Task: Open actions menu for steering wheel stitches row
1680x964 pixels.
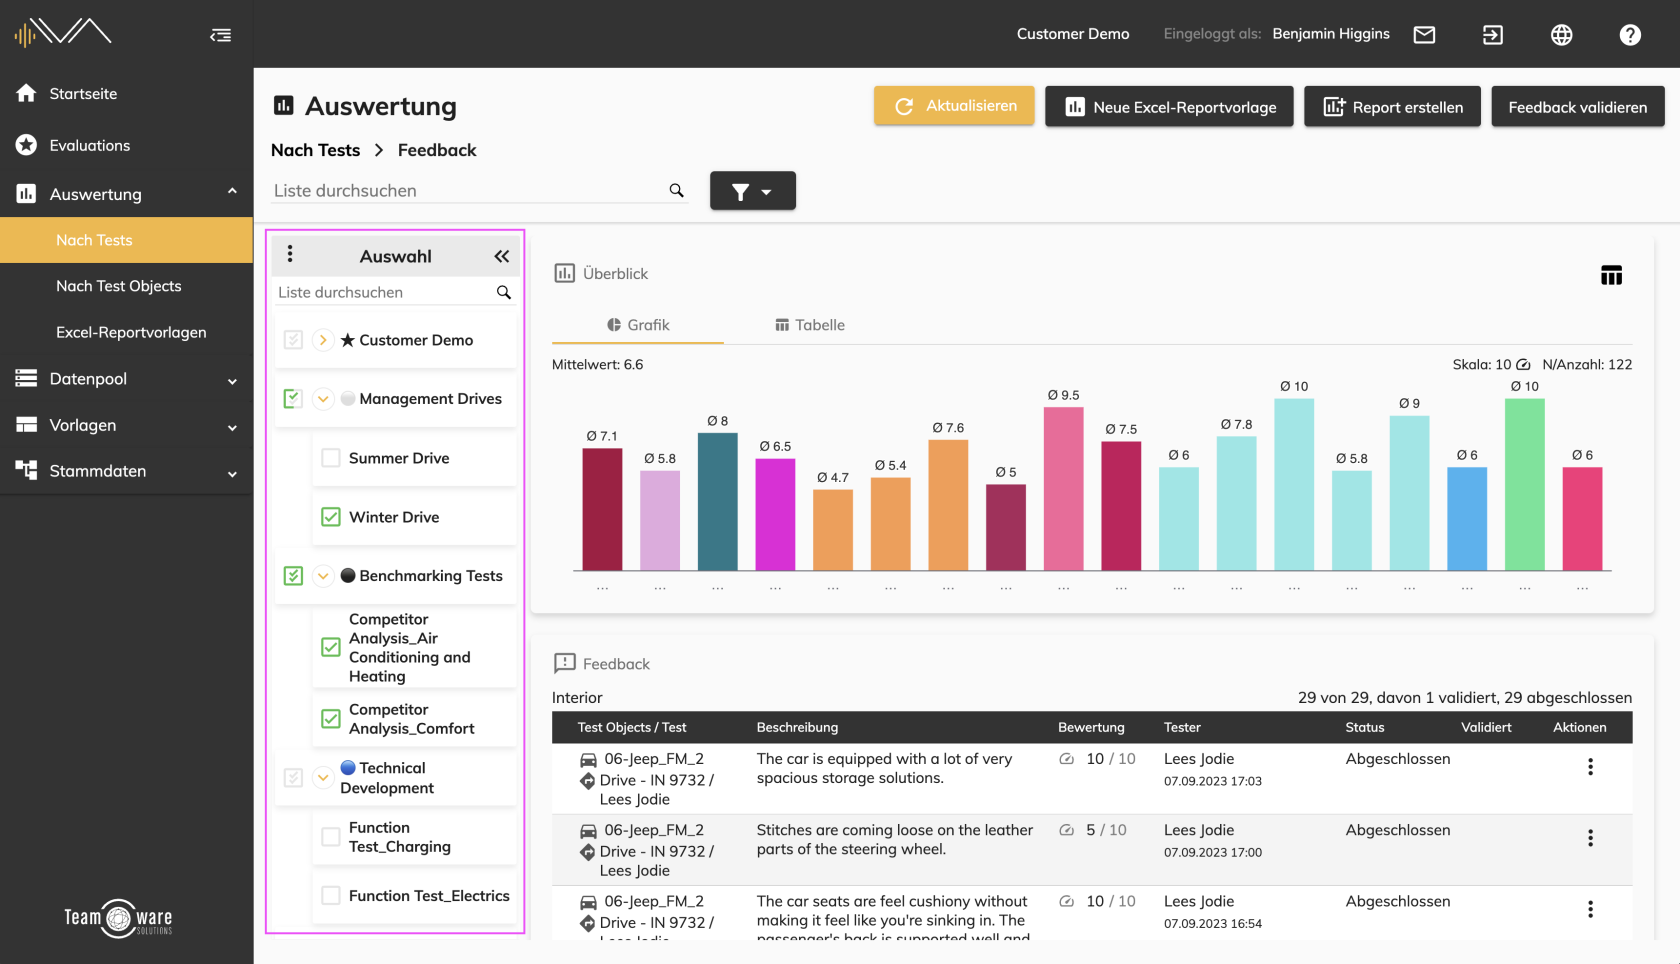Action: click(1590, 838)
